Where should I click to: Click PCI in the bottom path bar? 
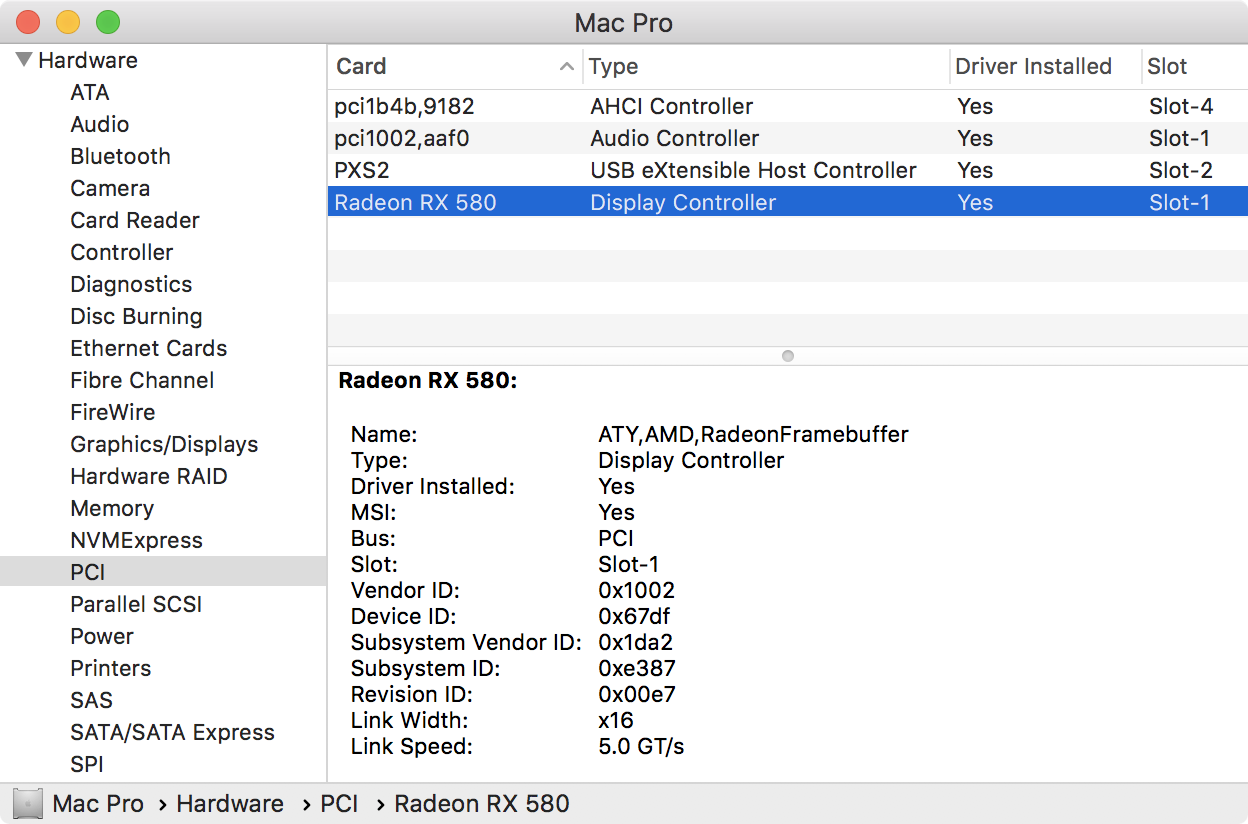coord(339,803)
